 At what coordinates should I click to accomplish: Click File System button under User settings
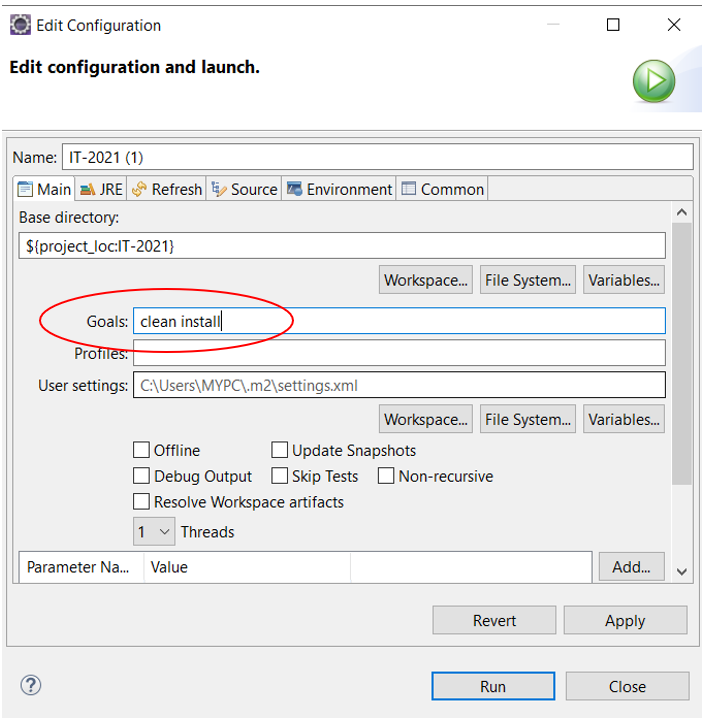528,419
